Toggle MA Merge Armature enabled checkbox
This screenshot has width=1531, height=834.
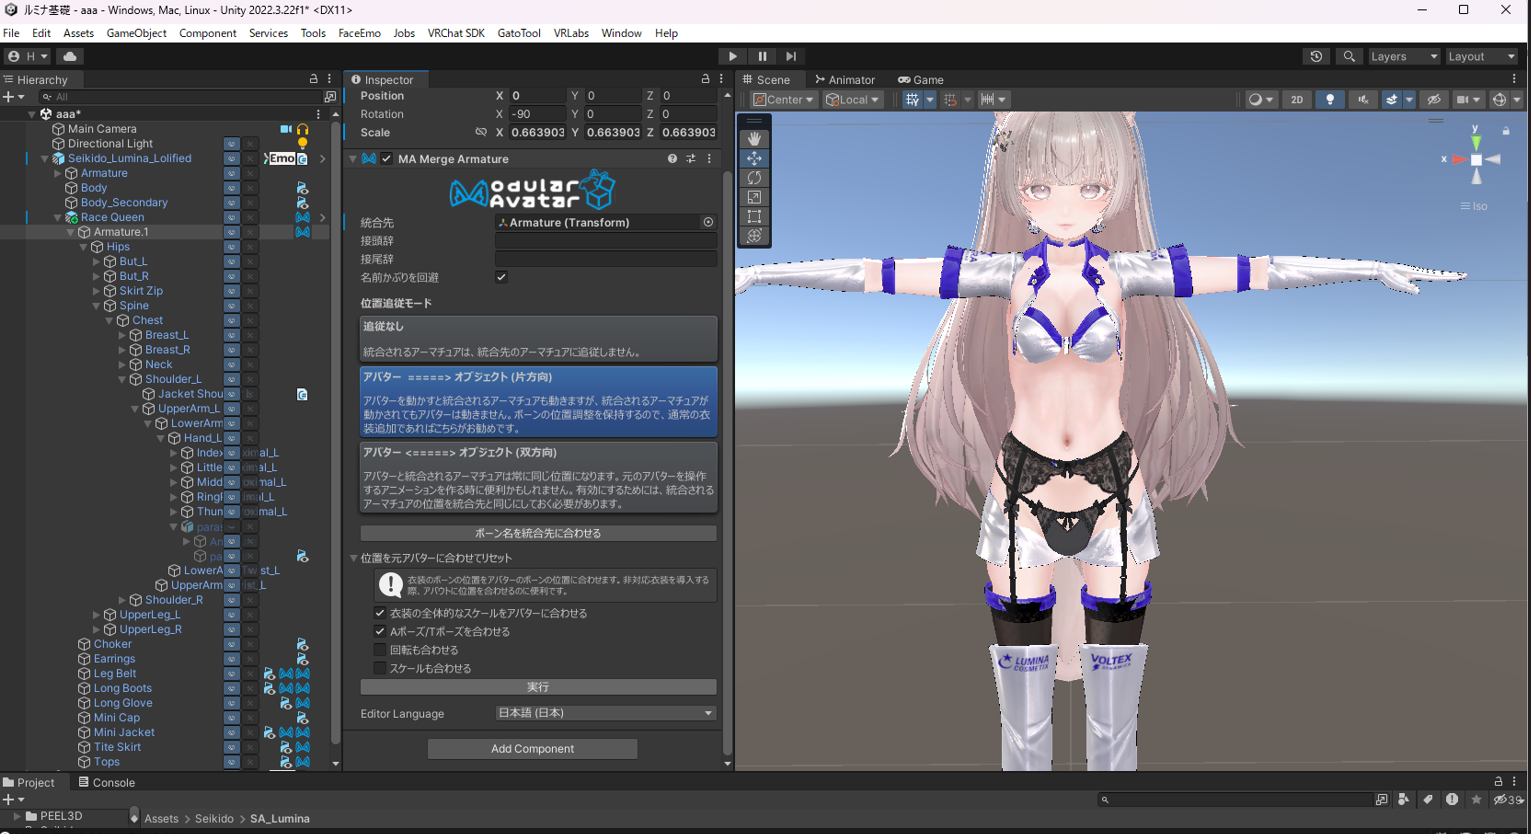pyautogui.click(x=387, y=159)
